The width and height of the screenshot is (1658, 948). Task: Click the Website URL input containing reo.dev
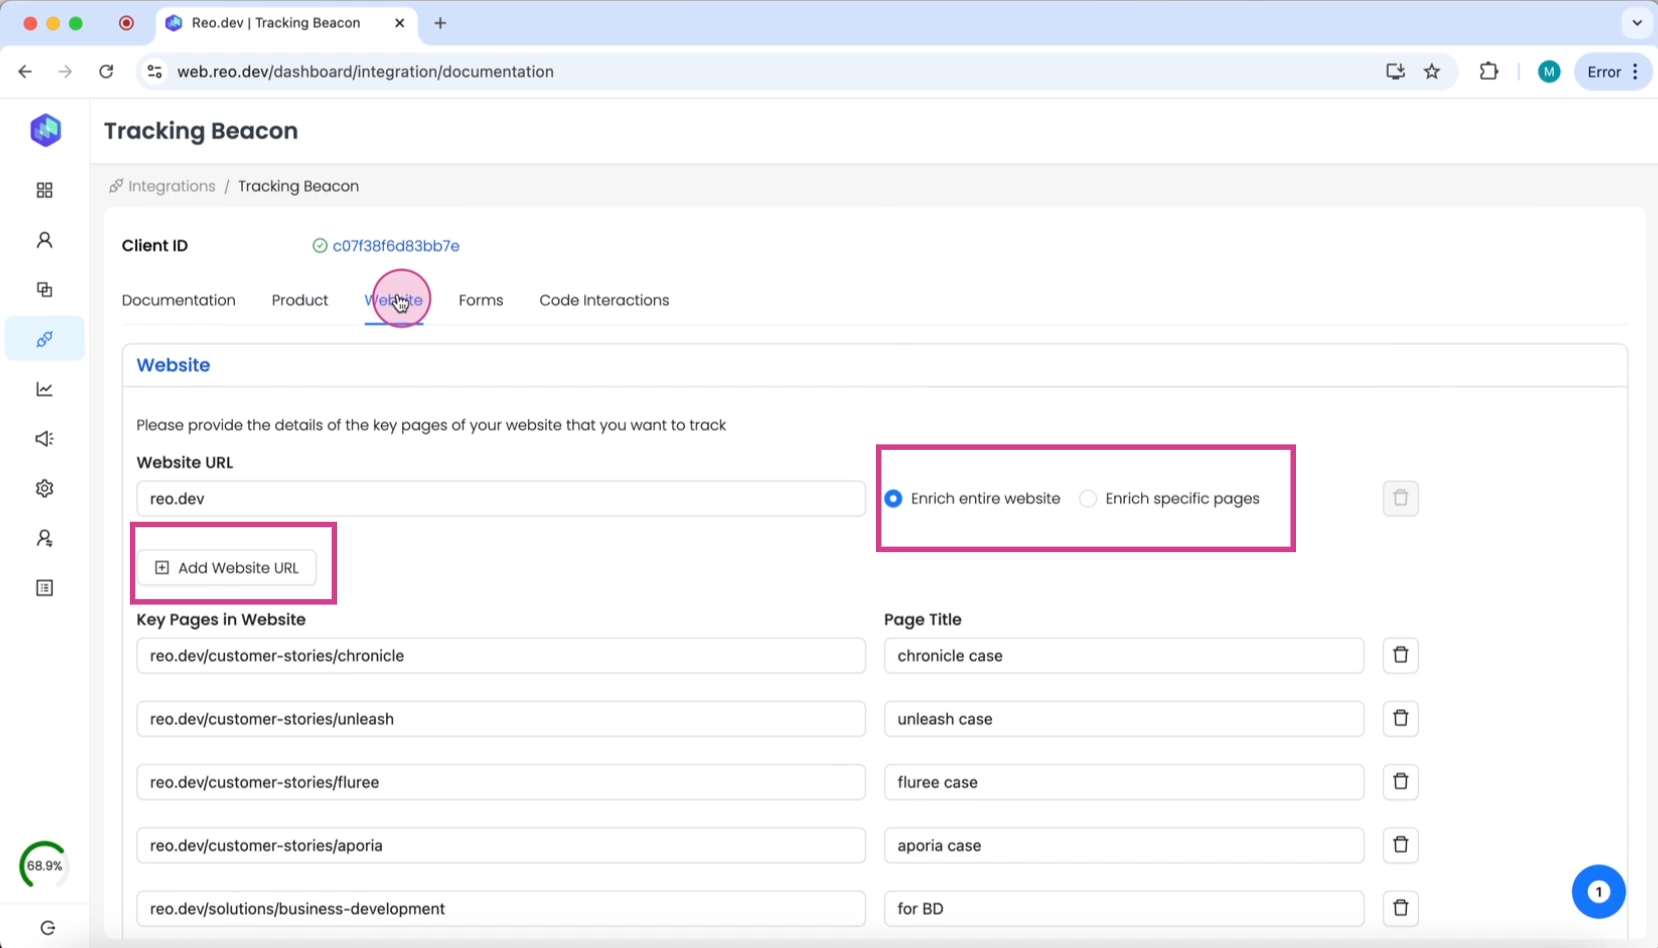[500, 498]
